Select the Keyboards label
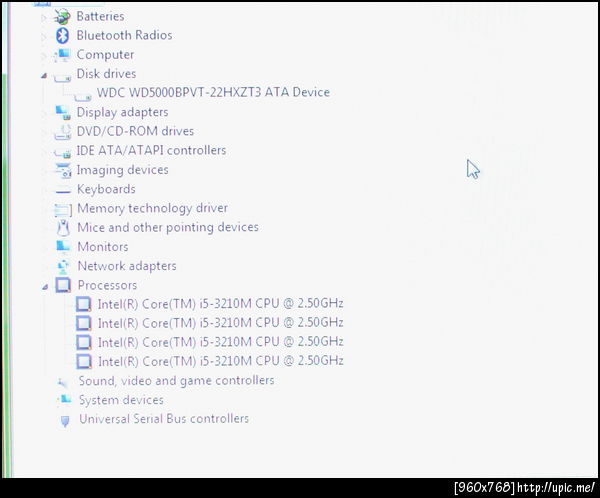 coord(106,189)
